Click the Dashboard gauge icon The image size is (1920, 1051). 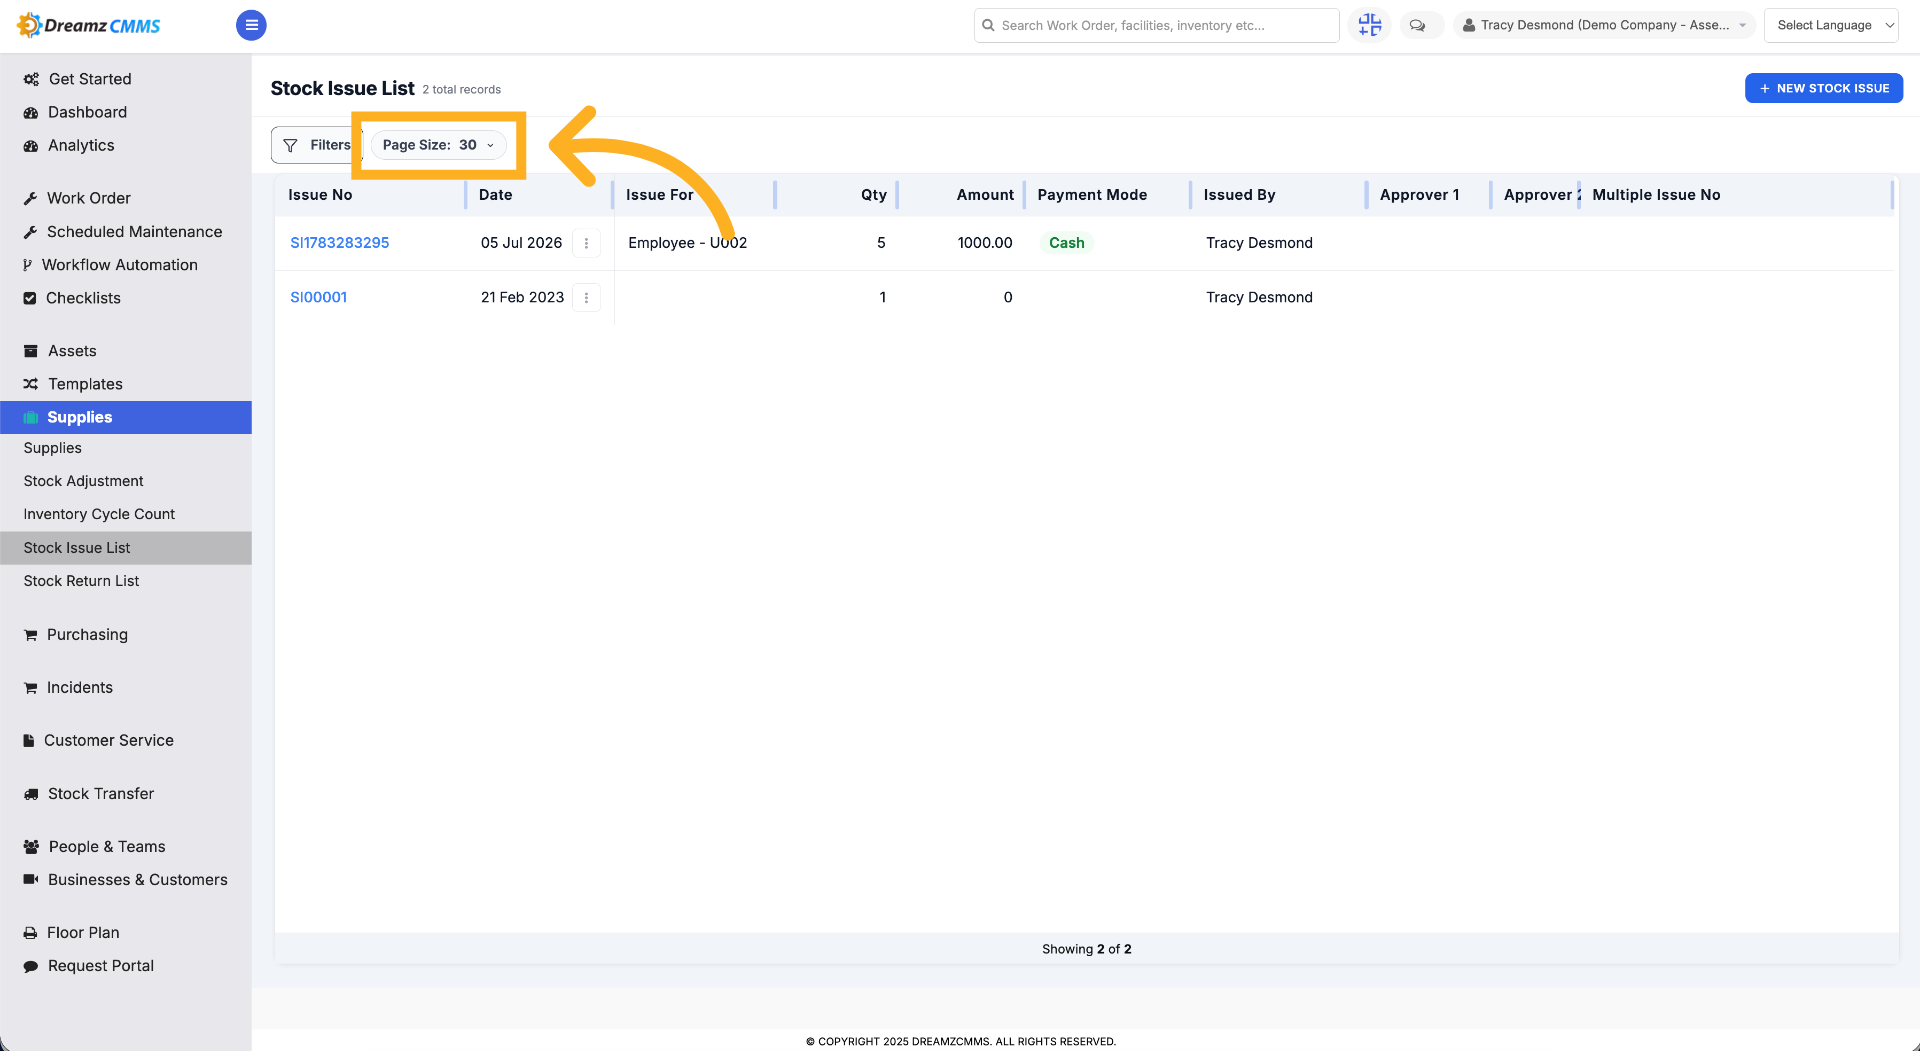point(31,113)
